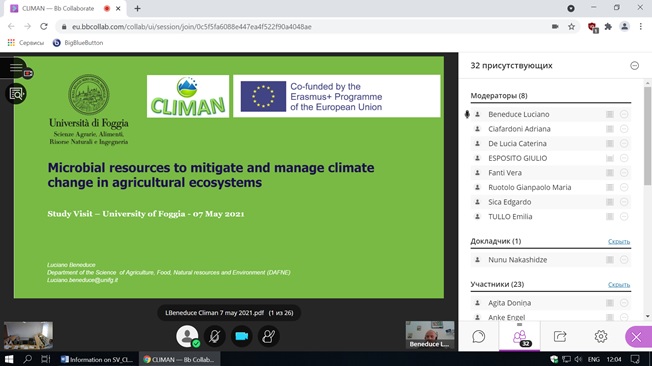Open attendee controls for De Lucia Caterina

pyautogui.click(x=624, y=143)
